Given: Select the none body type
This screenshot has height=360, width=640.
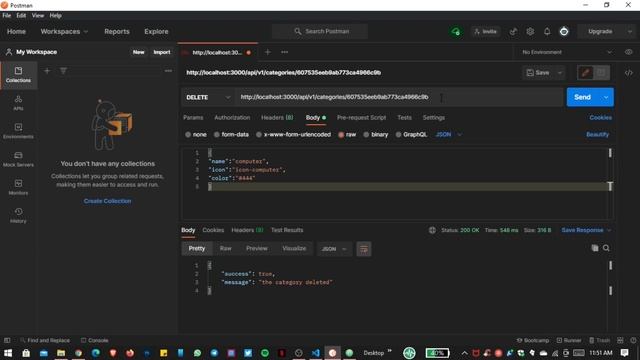Looking at the screenshot, I should point(196,135).
